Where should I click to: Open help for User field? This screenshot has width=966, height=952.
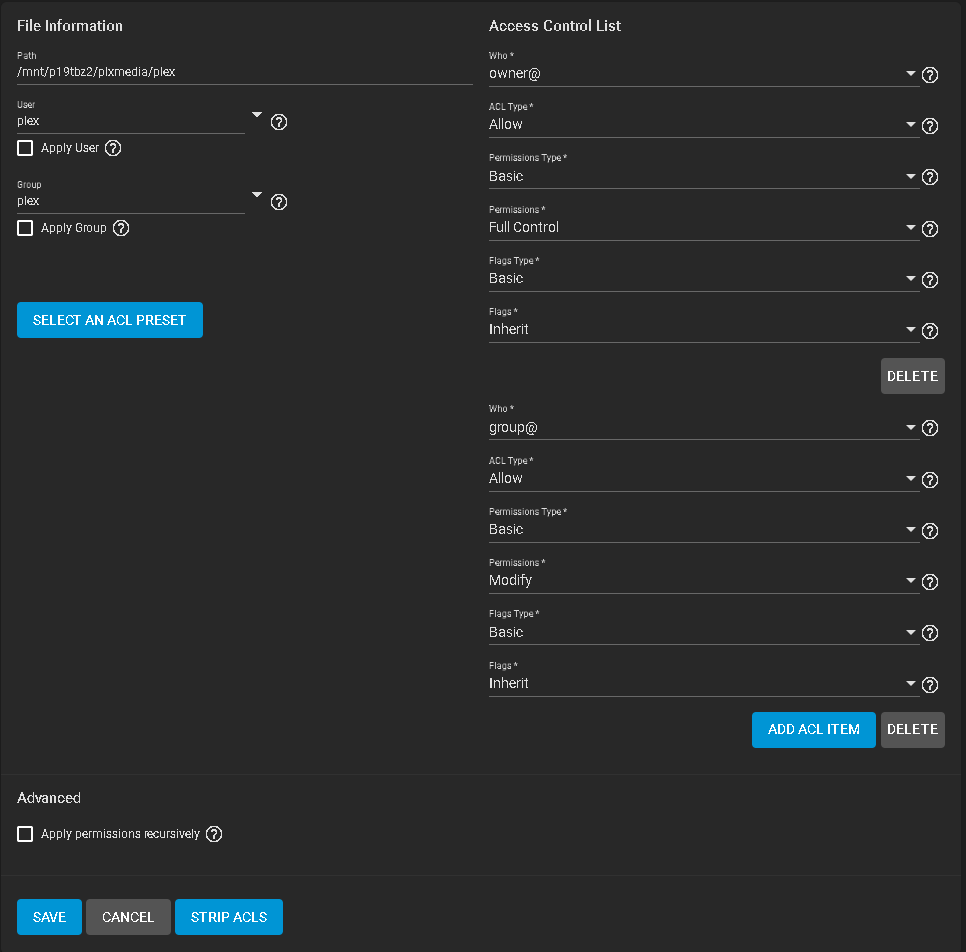pyautogui.click(x=279, y=122)
